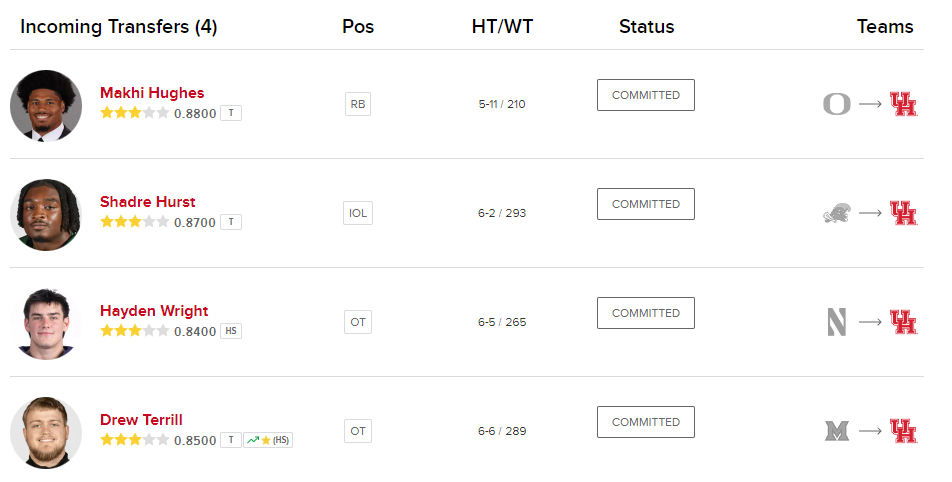Click Marshall logo in Drew Terrill row
The height and width of the screenshot is (482, 952).
click(837, 431)
